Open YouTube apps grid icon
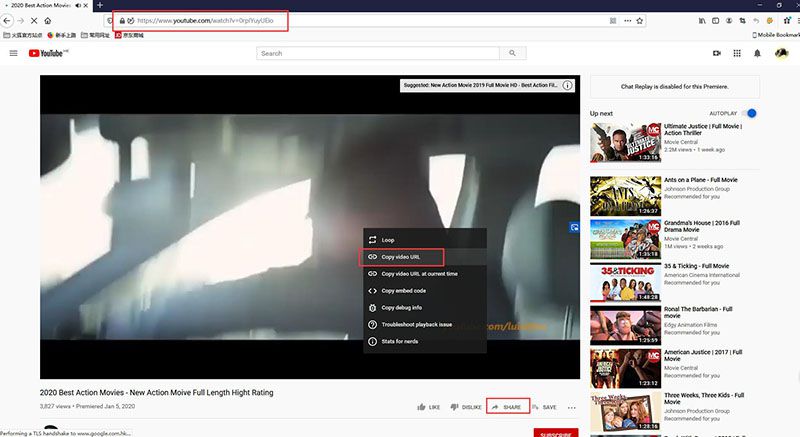800x437 pixels. [x=737, y=53]
